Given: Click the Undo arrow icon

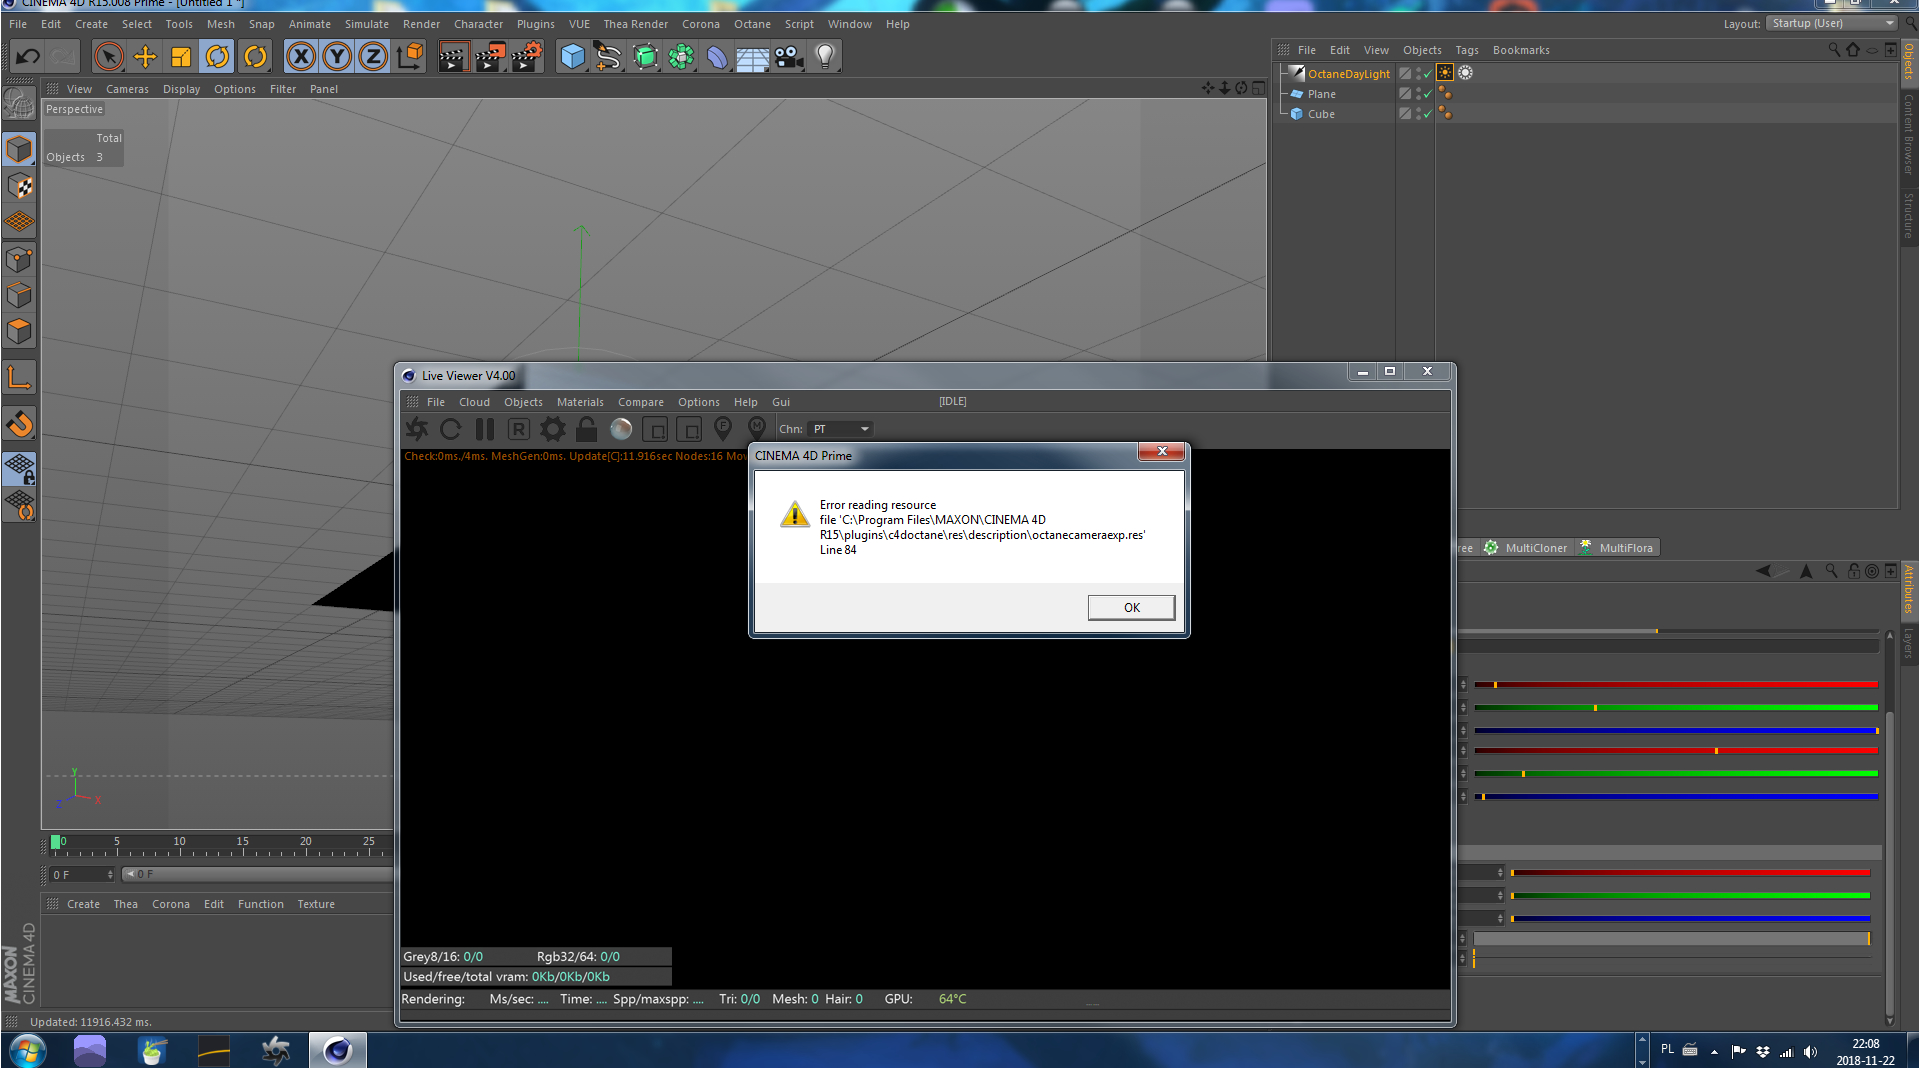Looking at the screenshot, I should 28,57.
